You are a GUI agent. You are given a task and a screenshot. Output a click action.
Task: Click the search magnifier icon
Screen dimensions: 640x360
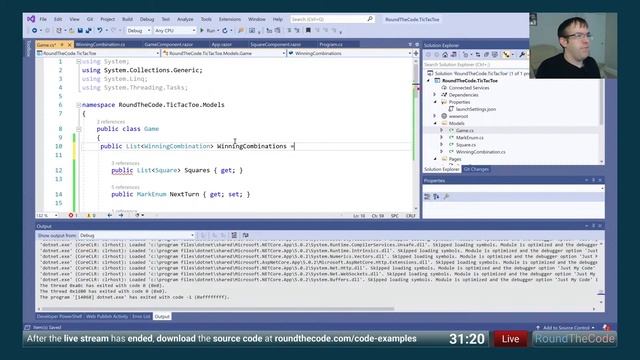[x=370, y=19]
